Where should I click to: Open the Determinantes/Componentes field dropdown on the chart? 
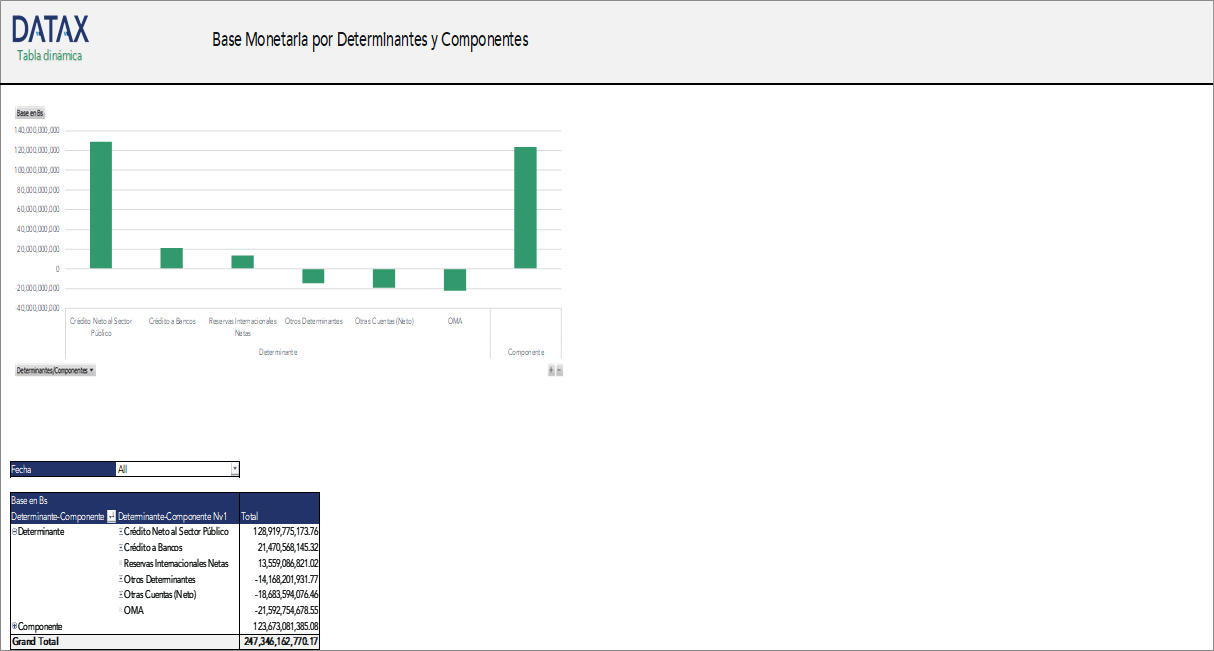click(x=91, y=370)
